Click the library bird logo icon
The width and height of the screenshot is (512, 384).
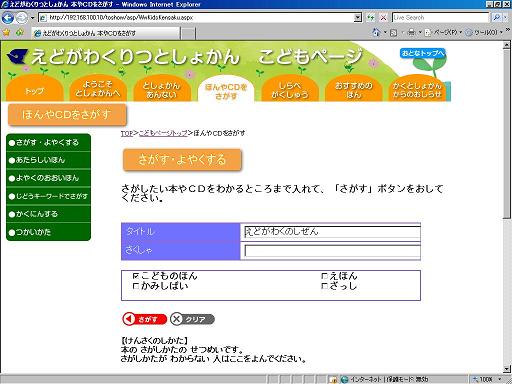click(x=17, y=57)
